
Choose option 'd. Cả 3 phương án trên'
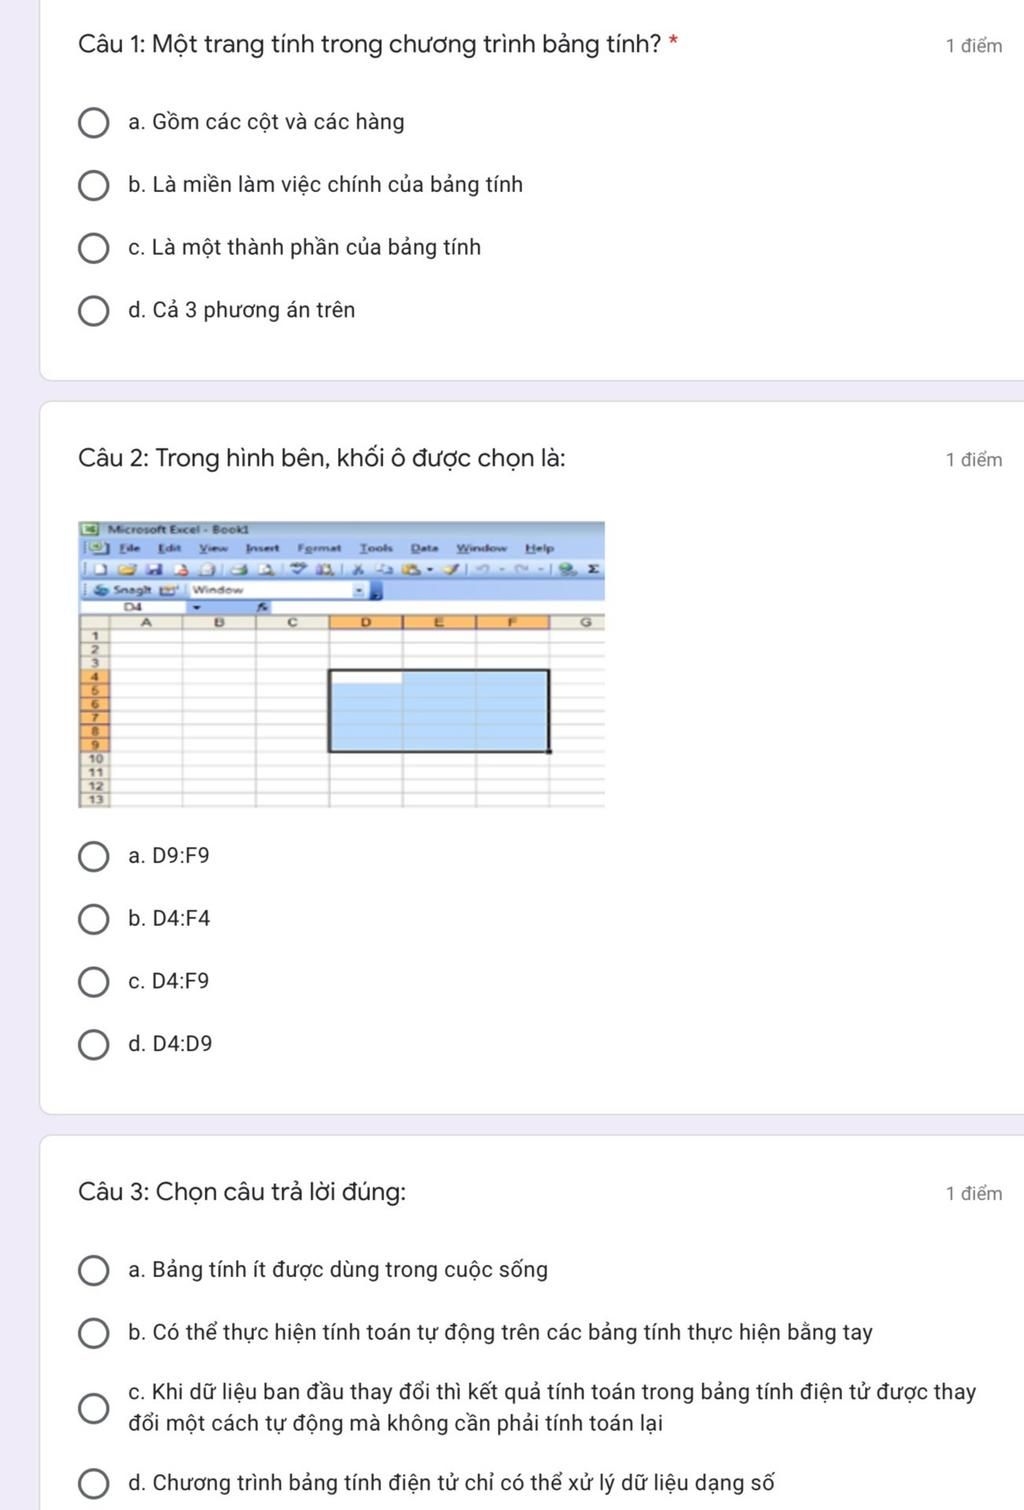[94, 311]
